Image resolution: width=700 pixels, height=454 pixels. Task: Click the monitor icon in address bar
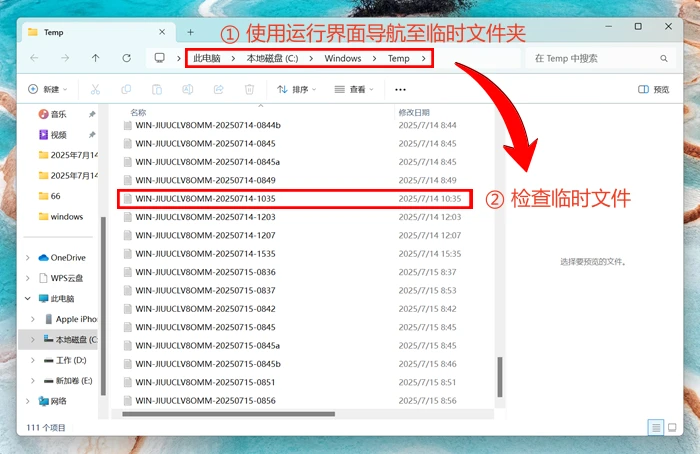coord(159,58)
